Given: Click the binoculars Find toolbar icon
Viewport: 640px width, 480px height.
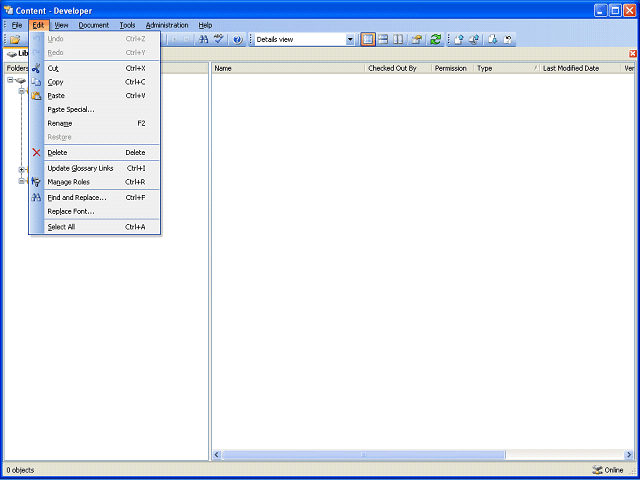Looking at the screenshot, I should click(203, 40).
